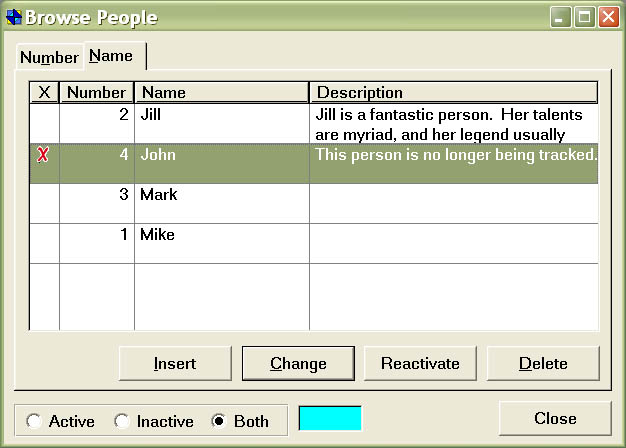The image size is (626, 448).
Task: Click the Delete button
Action: 543,364
